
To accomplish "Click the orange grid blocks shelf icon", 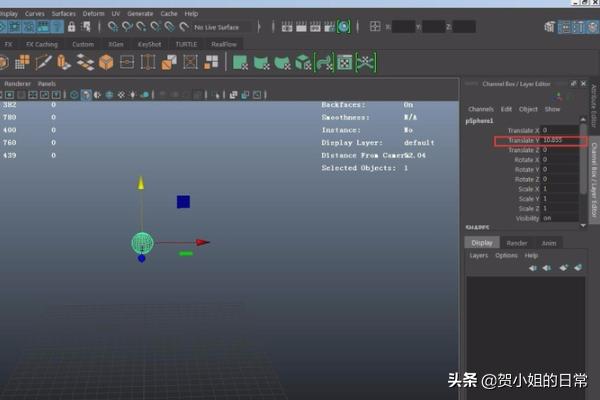I will click(x=22, y=62).
